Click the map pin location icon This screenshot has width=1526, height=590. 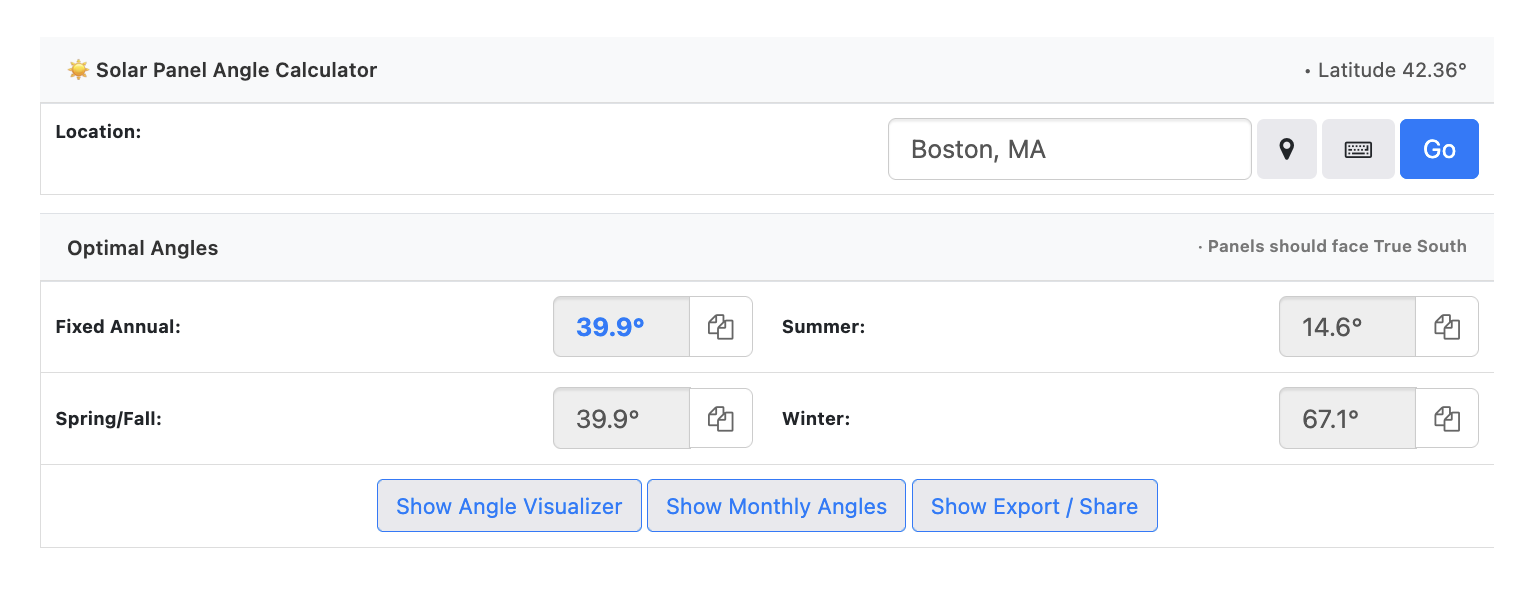coord(1286,149)
